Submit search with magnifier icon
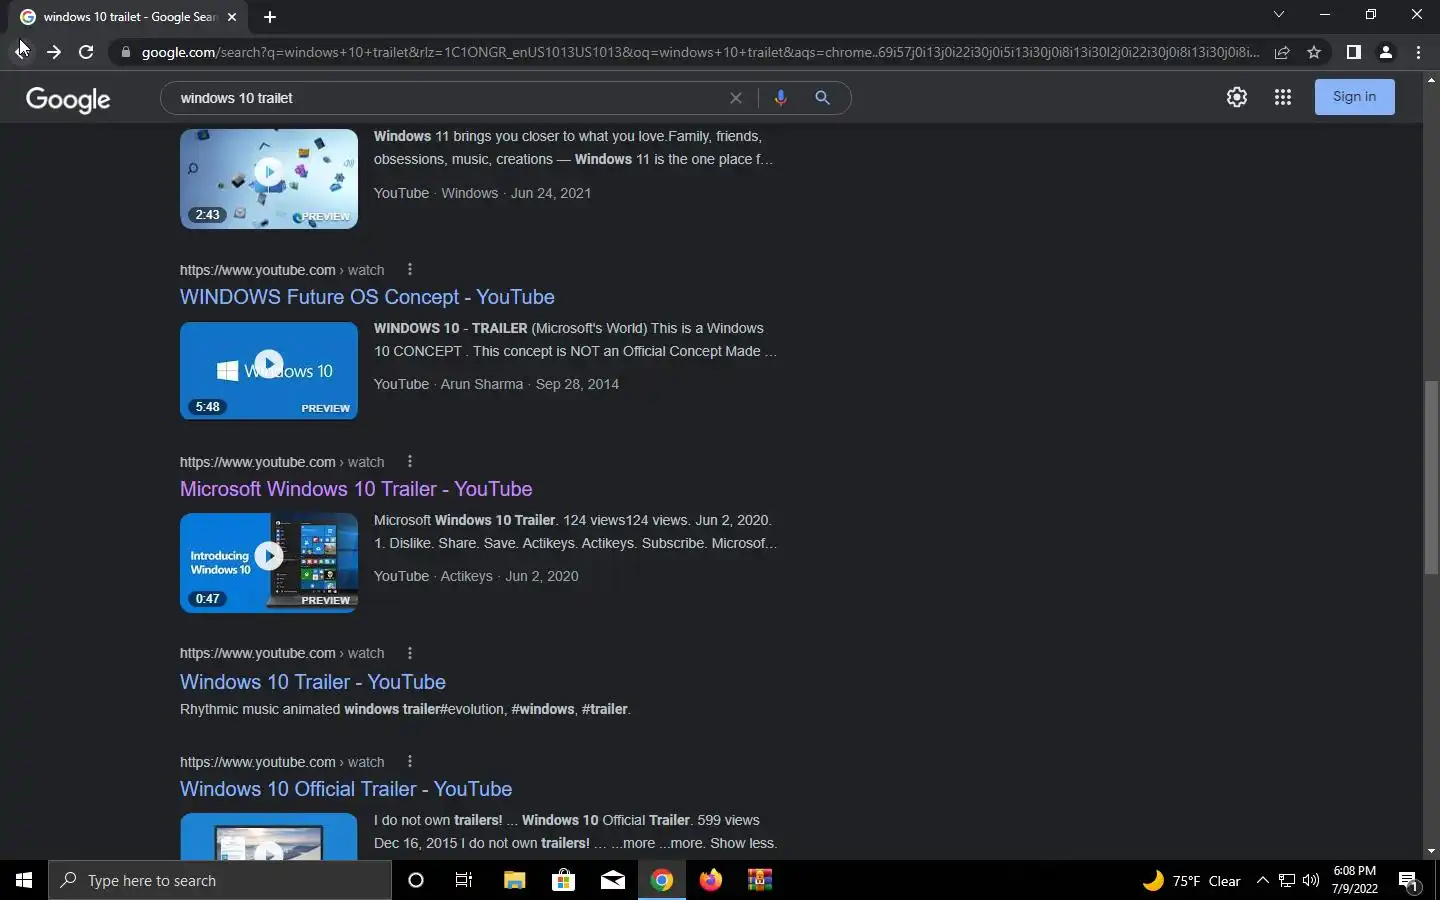This screenshot has width=1440, height=900. [822, 98]
